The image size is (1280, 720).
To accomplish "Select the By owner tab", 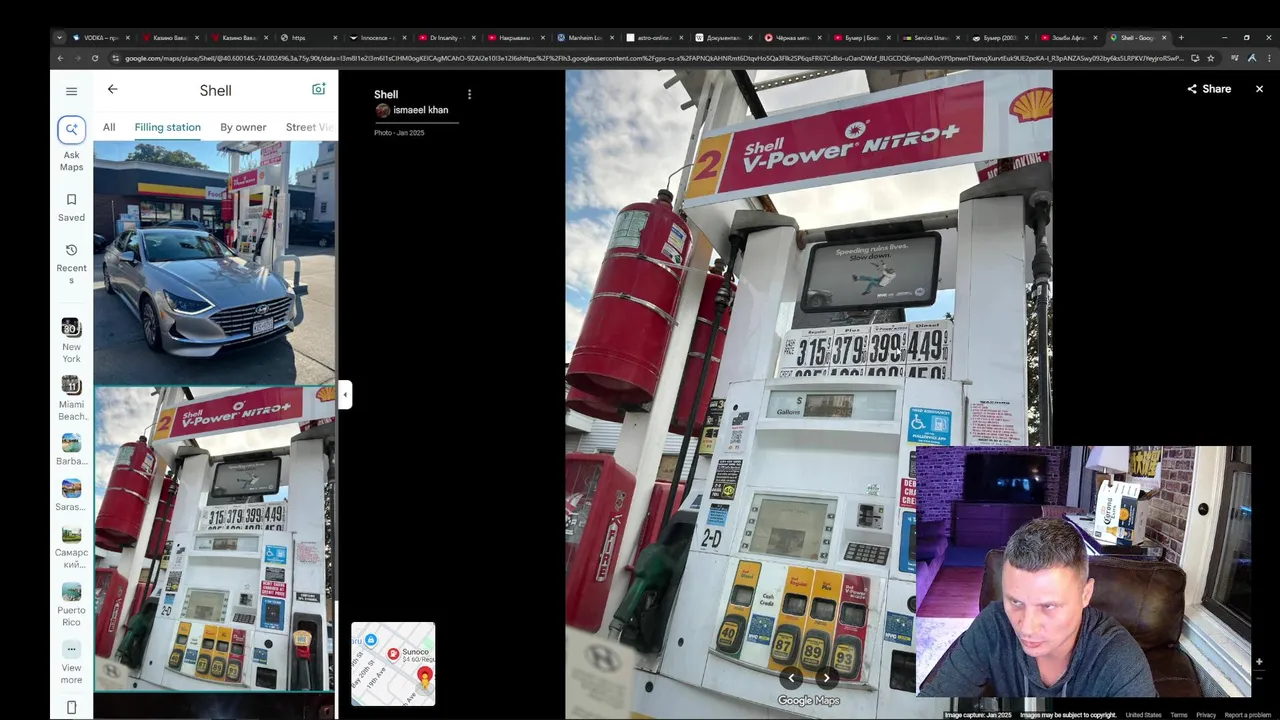I will pos(243,127).
